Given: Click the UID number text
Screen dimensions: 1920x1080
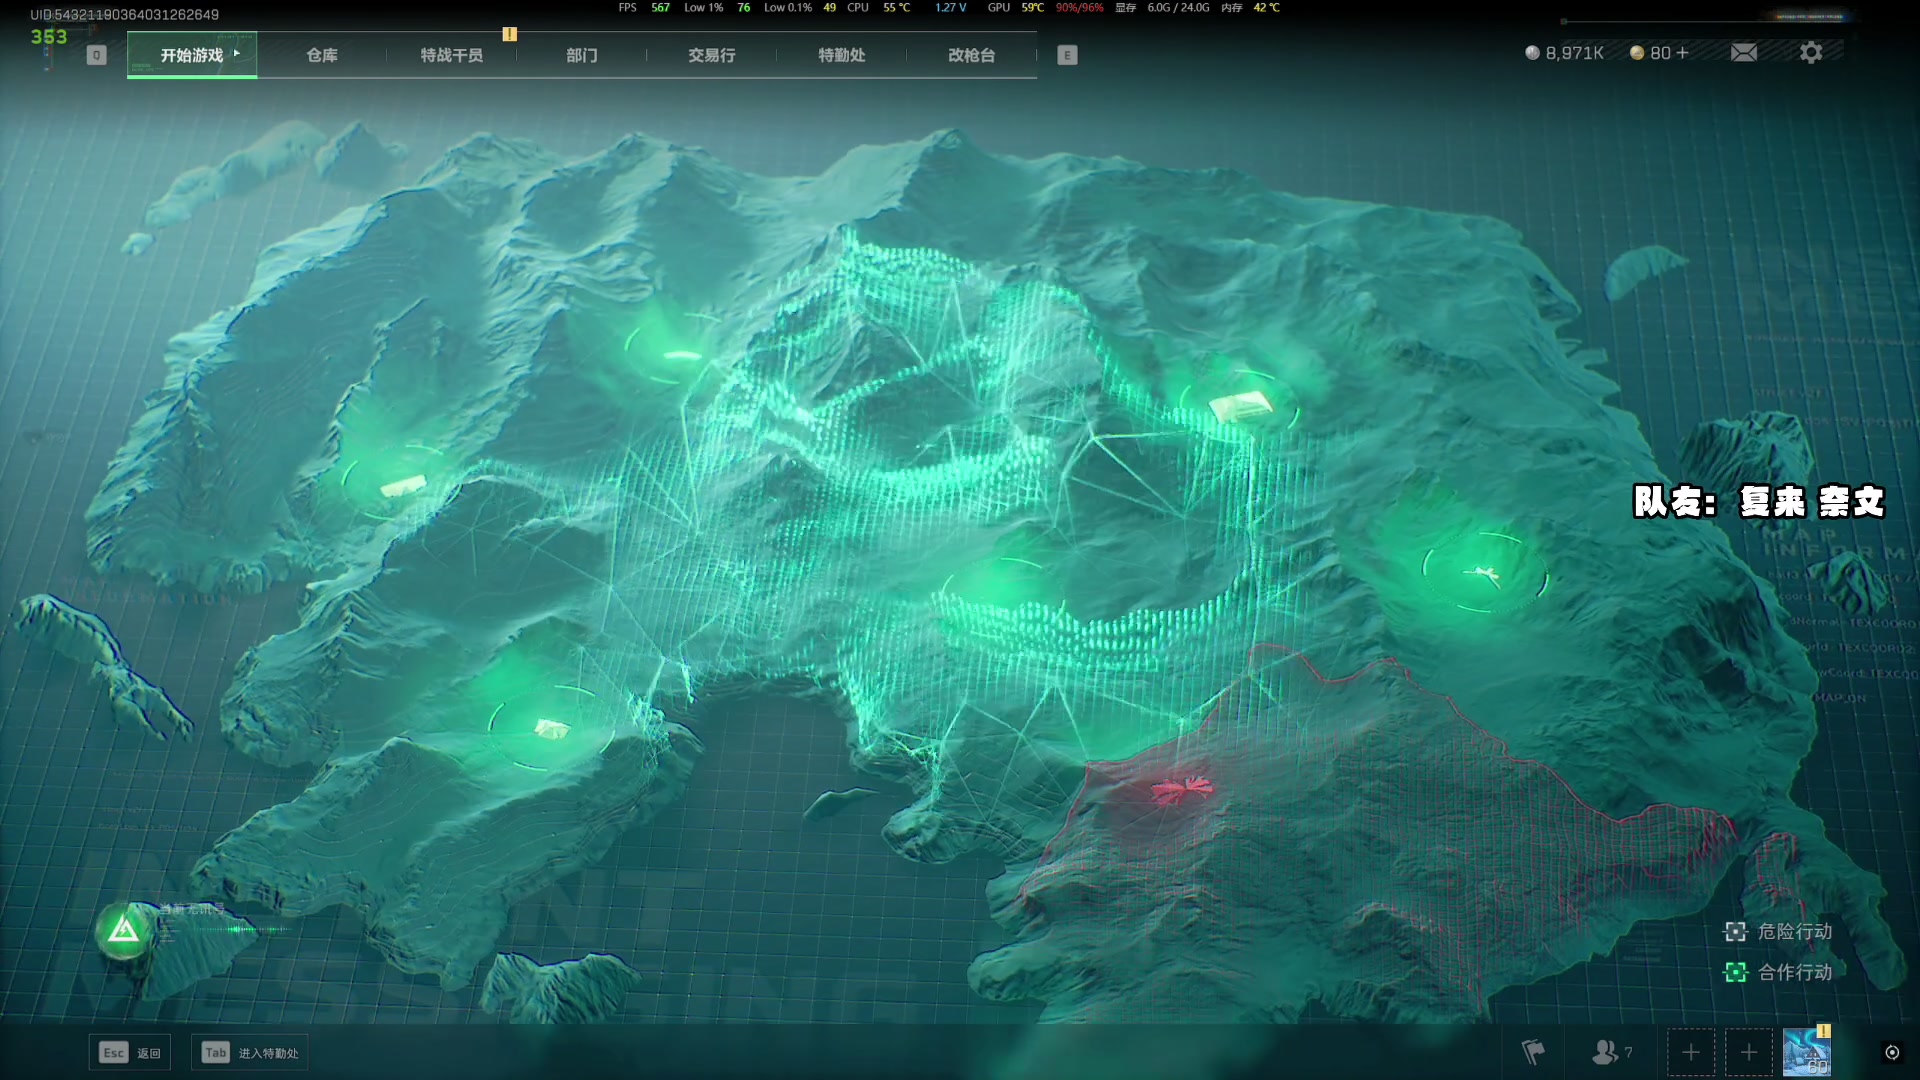Looking at the screenshot, I should coord(124,14).
